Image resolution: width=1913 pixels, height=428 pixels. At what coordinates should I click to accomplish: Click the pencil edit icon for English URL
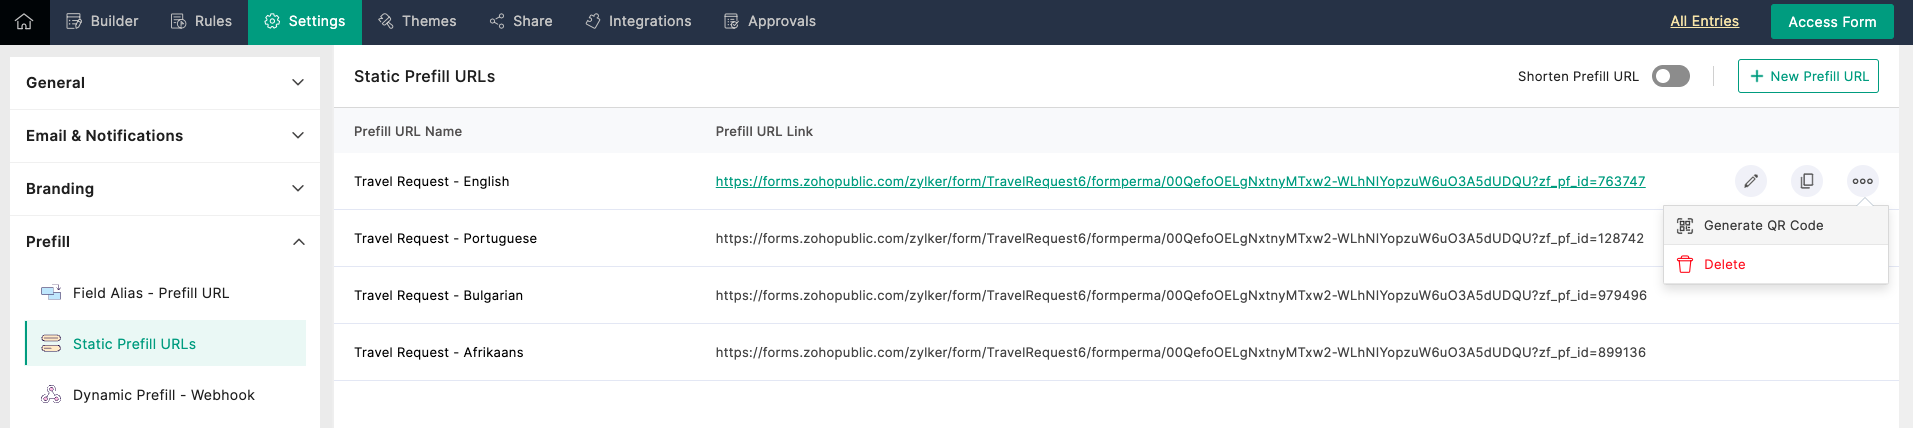coord(1750,181)
